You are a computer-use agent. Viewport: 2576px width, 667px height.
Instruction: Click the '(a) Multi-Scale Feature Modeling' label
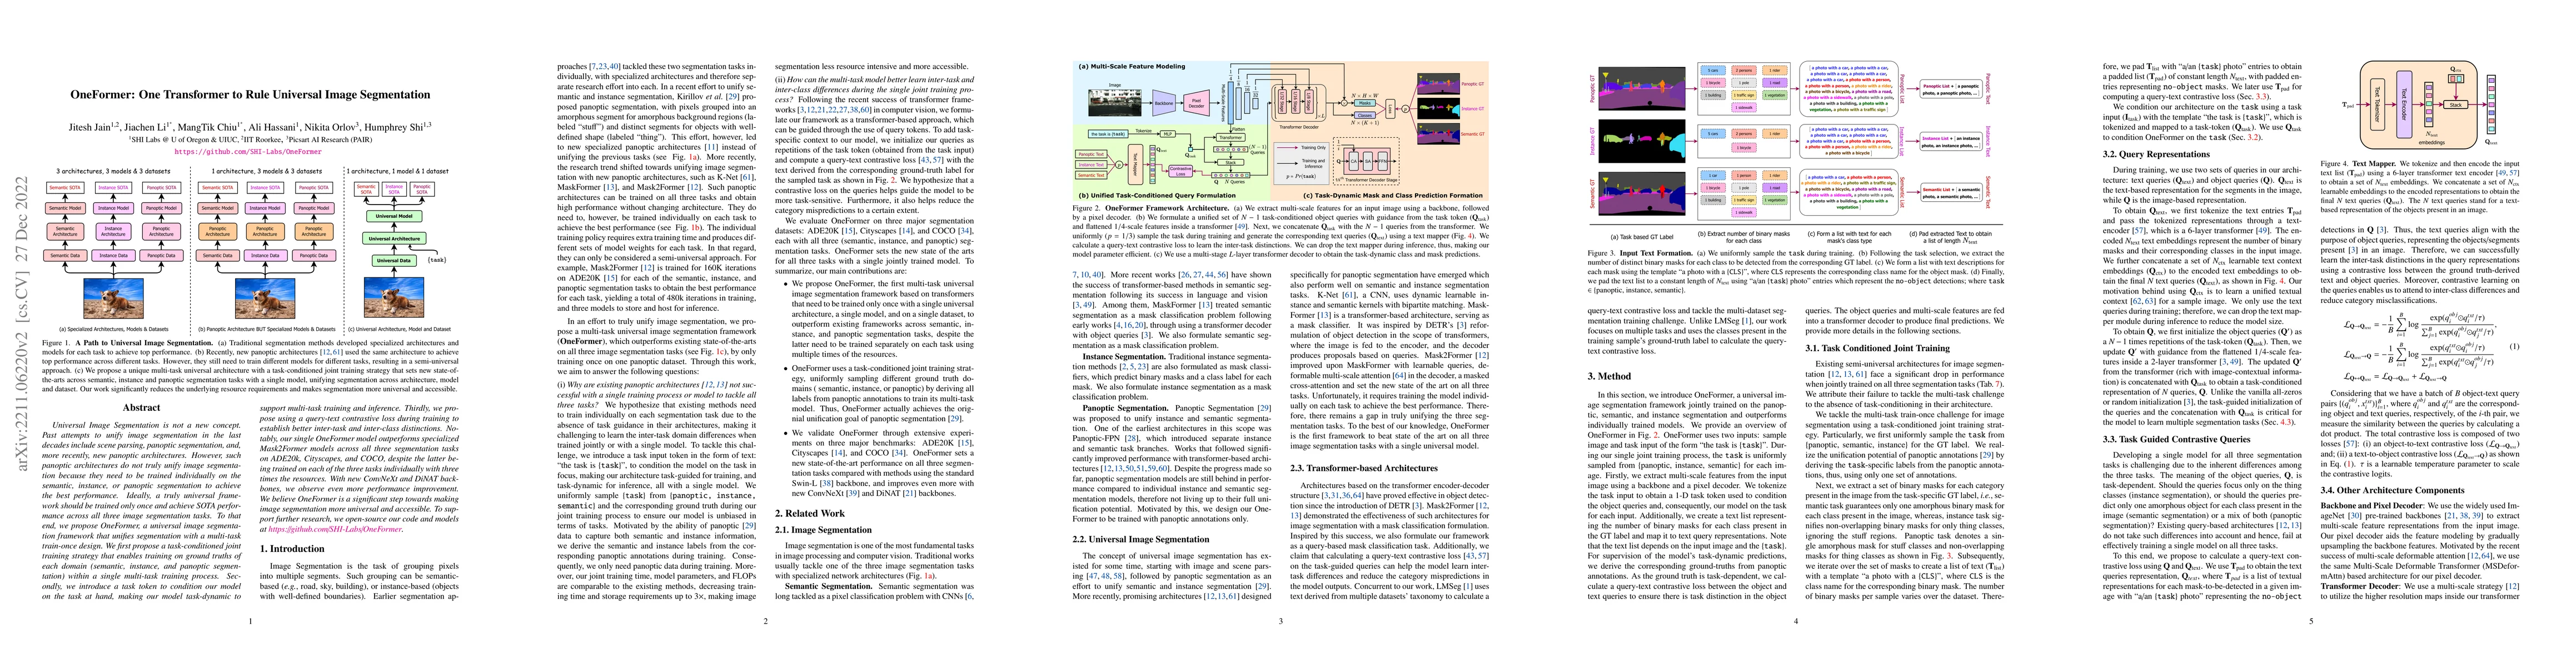(x=1132, y=67)
